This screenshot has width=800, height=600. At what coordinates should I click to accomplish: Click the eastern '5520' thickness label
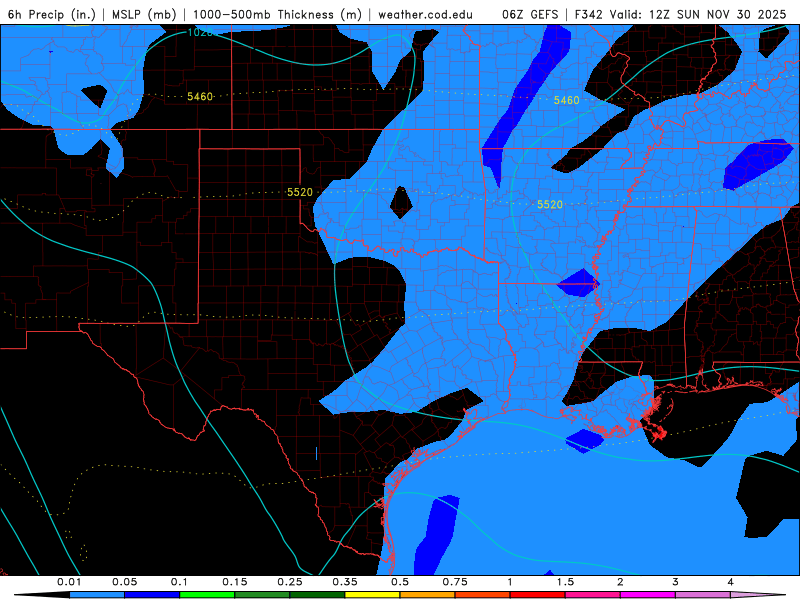550,205
